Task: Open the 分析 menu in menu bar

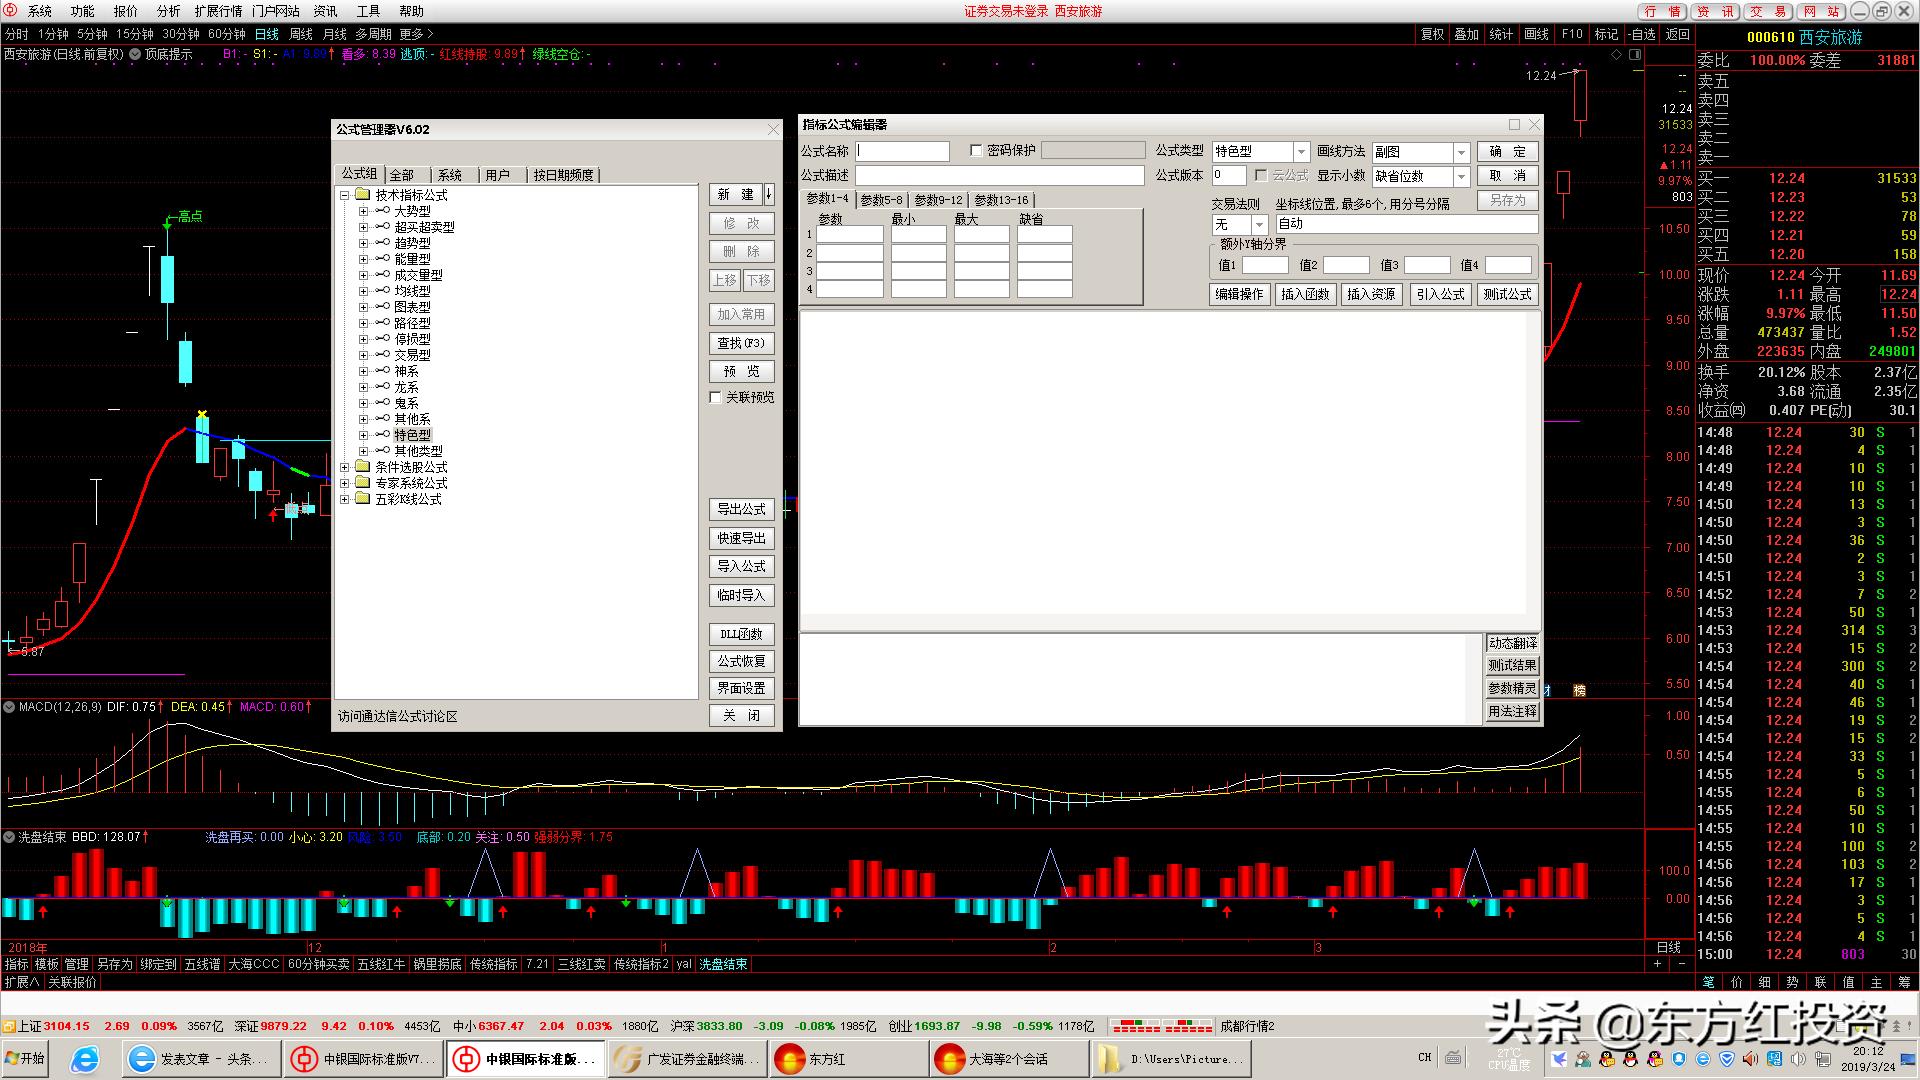Action: [168, 11]
